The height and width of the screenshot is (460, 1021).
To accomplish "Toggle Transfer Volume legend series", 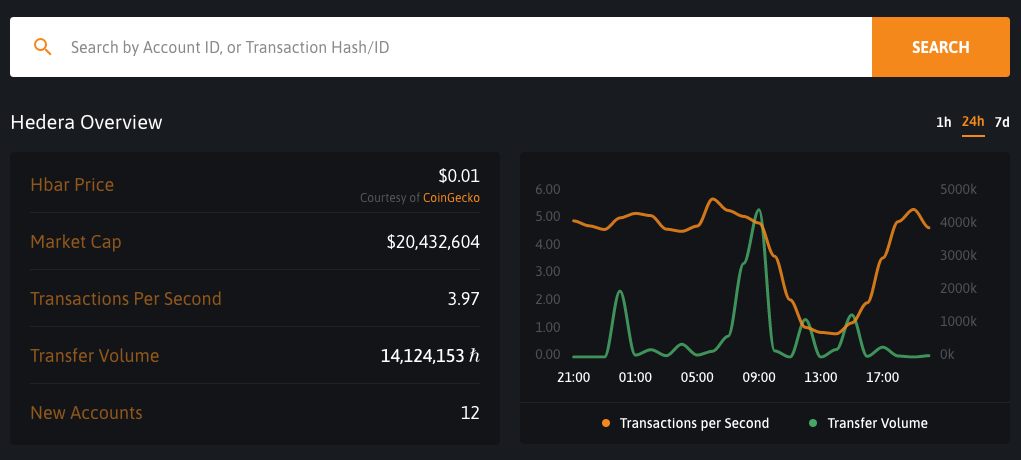I will pos(877,423).
